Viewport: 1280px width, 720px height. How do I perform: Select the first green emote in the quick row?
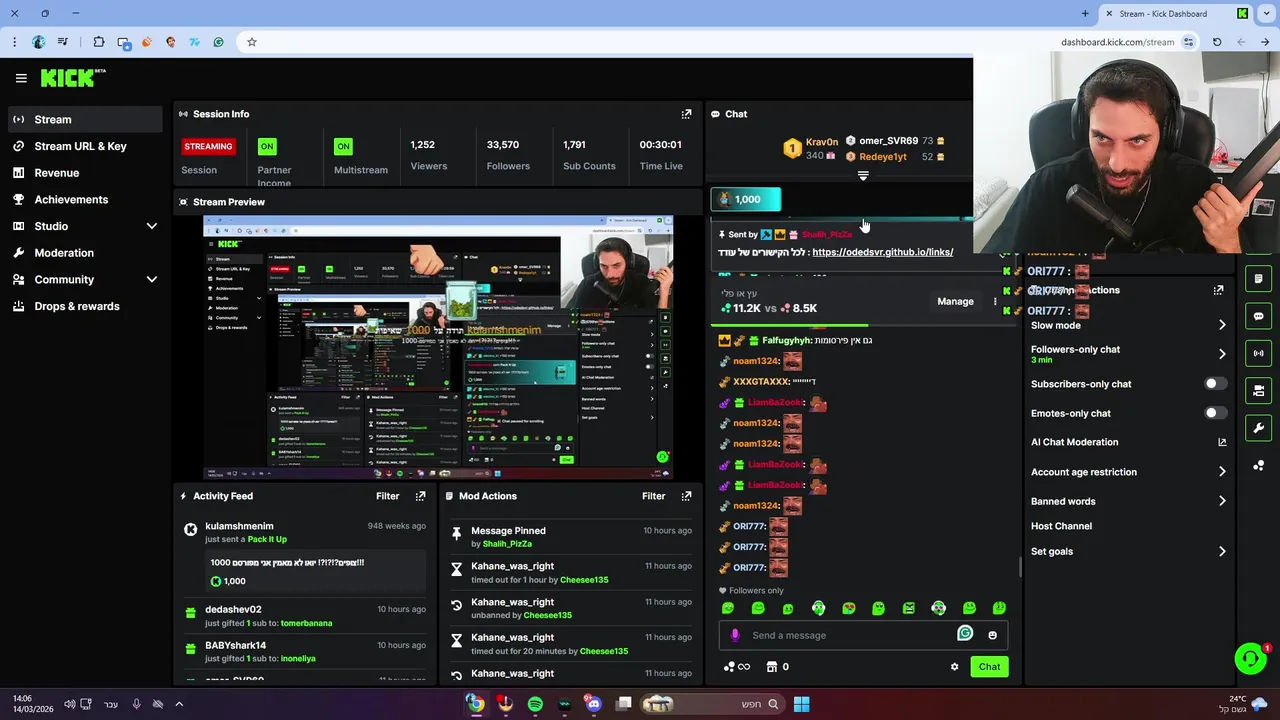(728, 608)
